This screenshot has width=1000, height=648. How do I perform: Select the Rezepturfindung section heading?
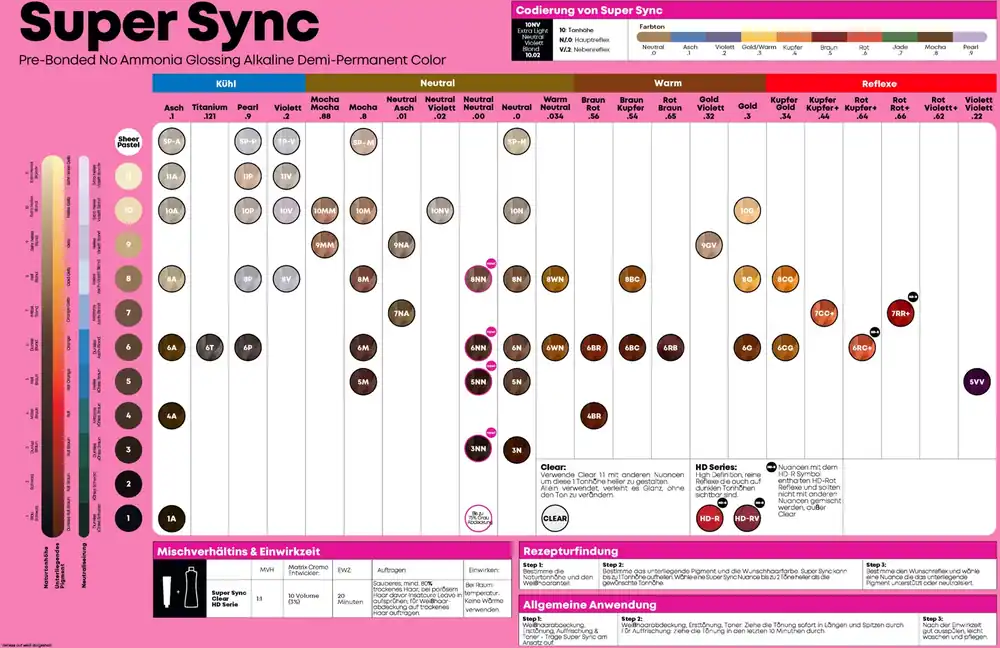click(570, 551)
